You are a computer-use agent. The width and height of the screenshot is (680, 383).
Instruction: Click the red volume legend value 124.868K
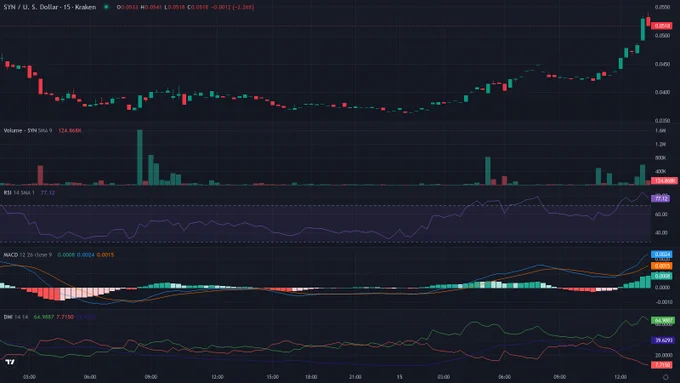point(70,131)
